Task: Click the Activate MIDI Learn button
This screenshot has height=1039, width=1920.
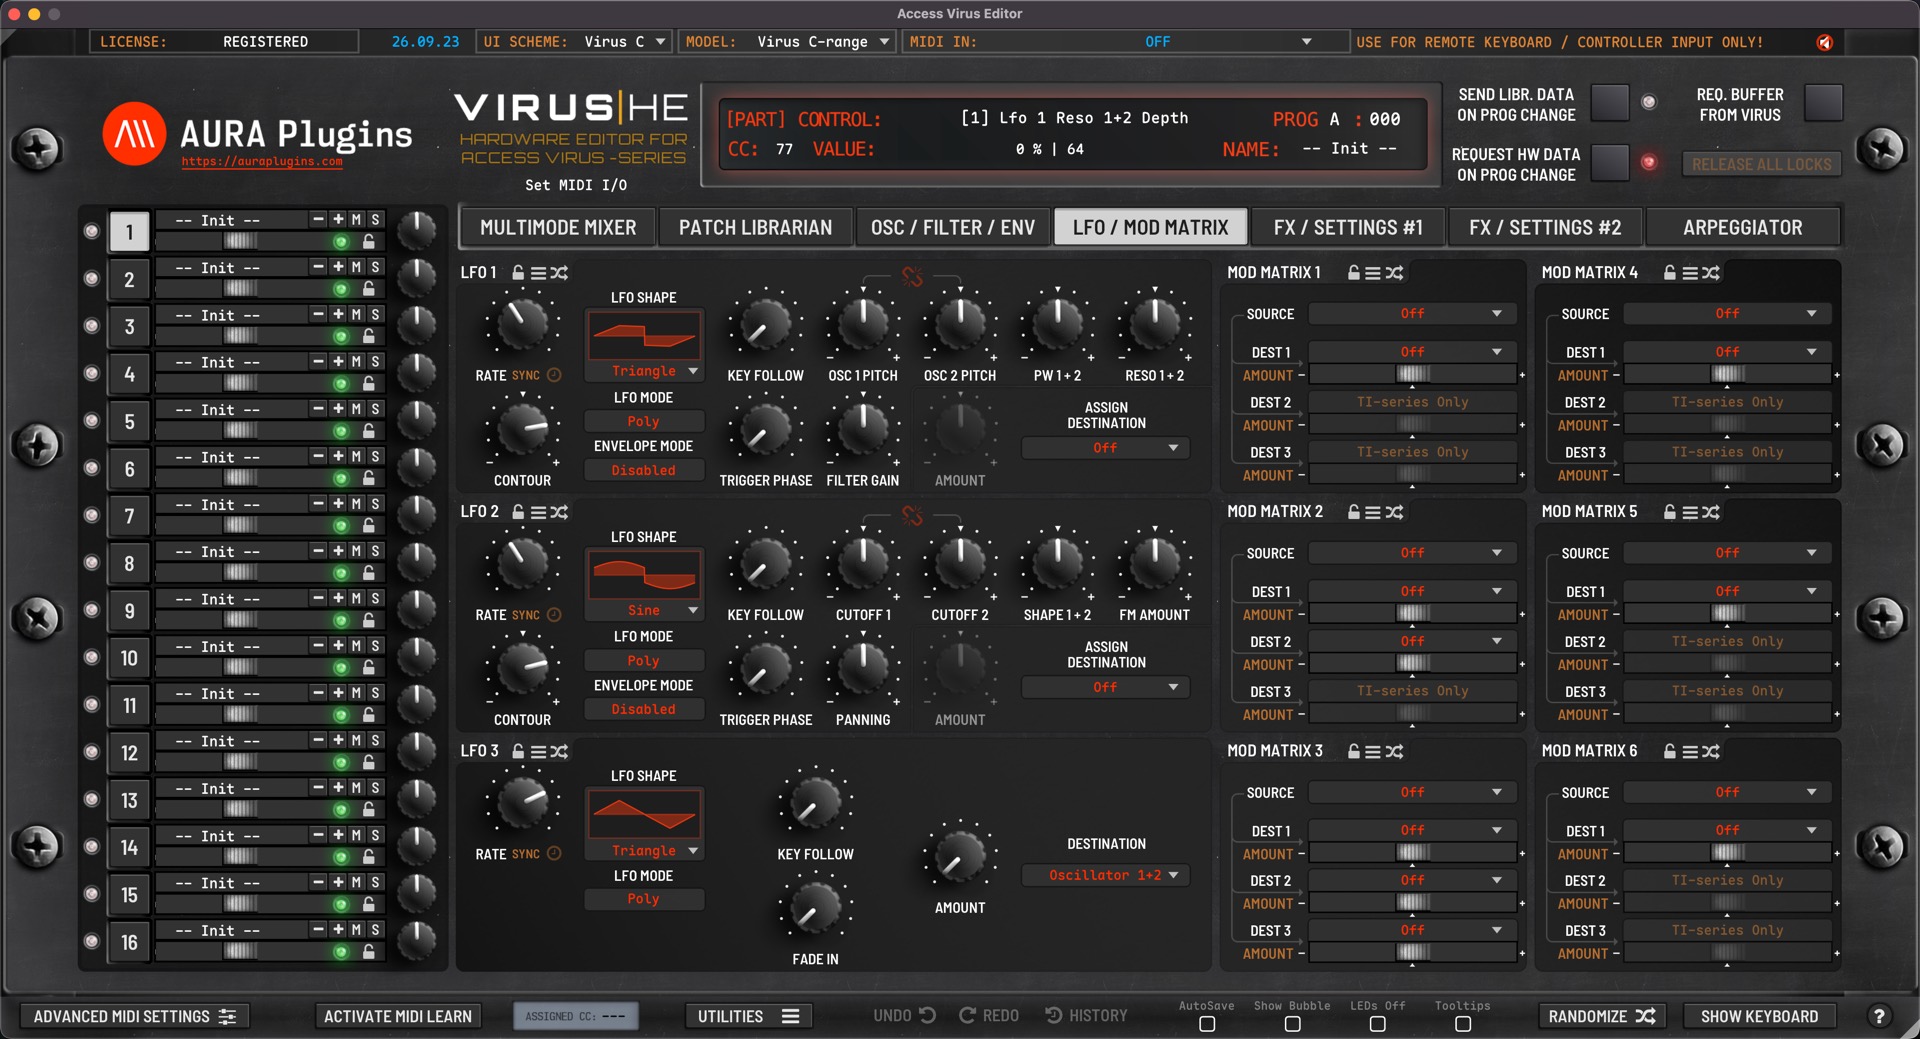Action: (x=397, y=1016)
